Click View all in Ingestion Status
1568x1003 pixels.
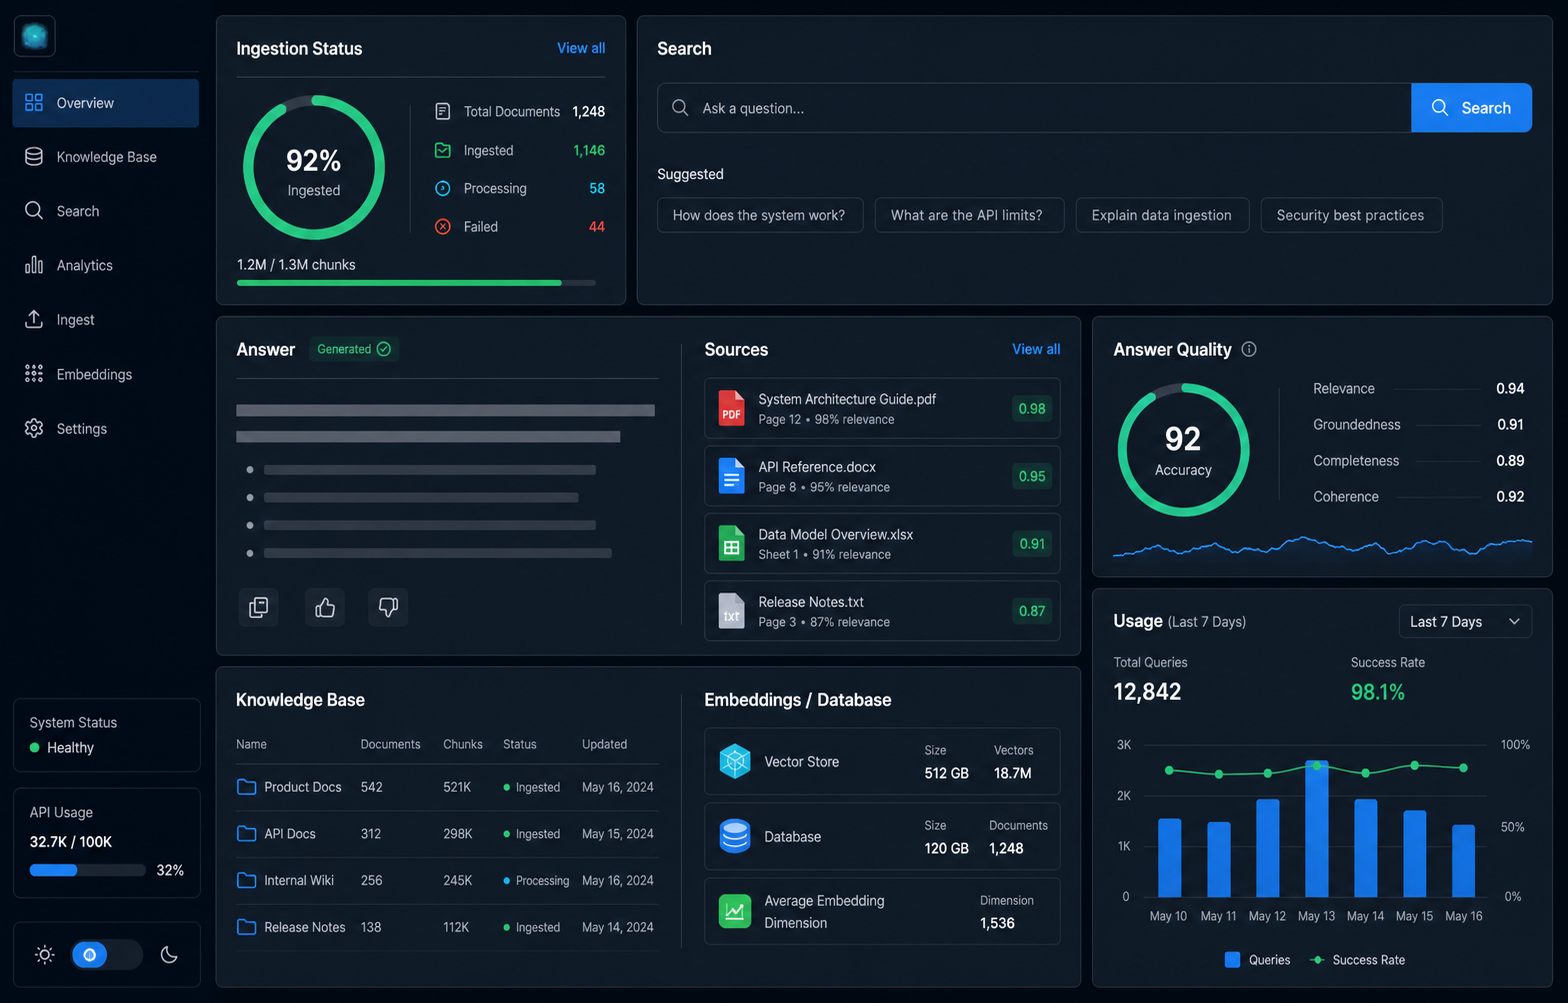pyautogui.click(x=581, y=48)
